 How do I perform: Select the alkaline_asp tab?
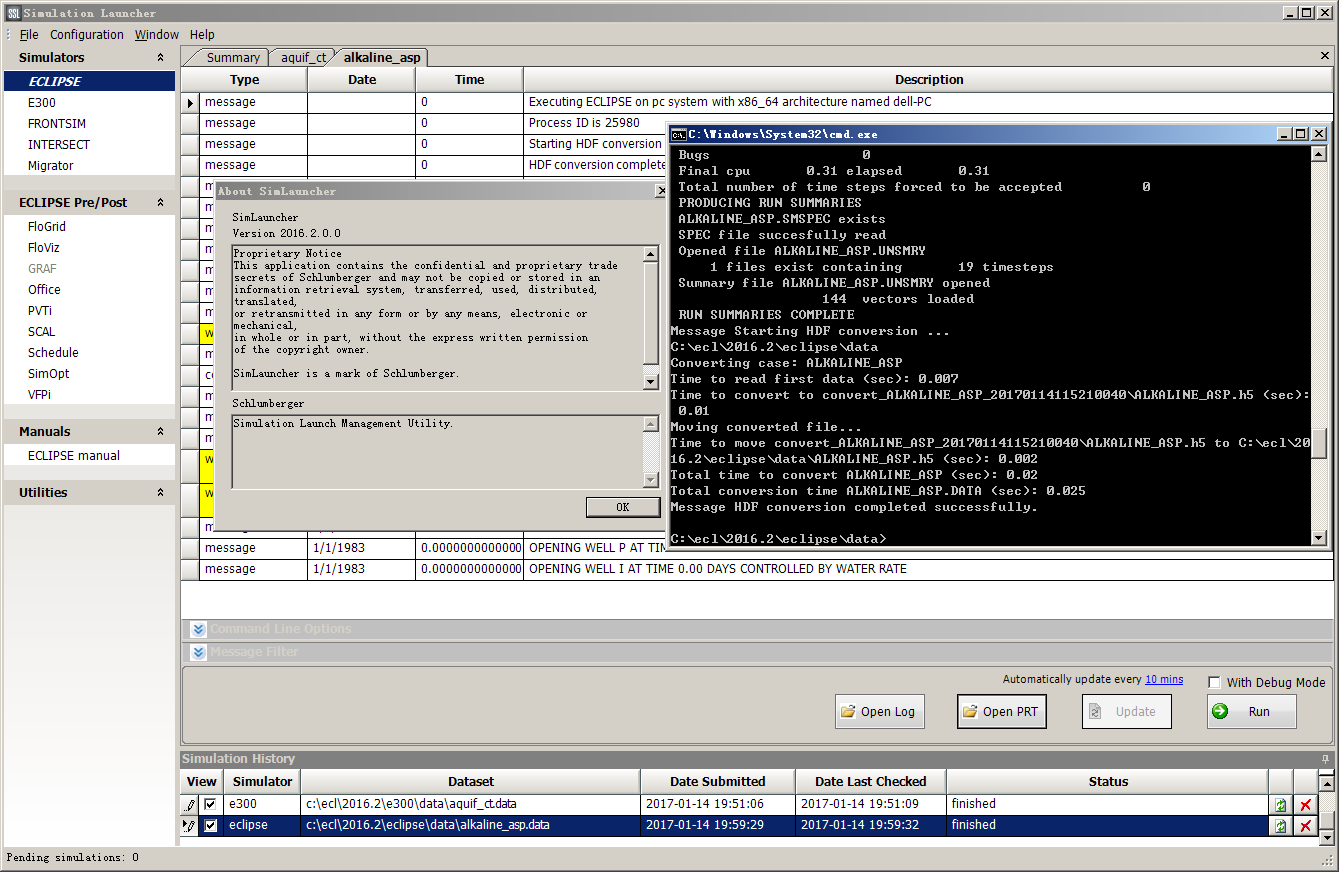point(382,57)
